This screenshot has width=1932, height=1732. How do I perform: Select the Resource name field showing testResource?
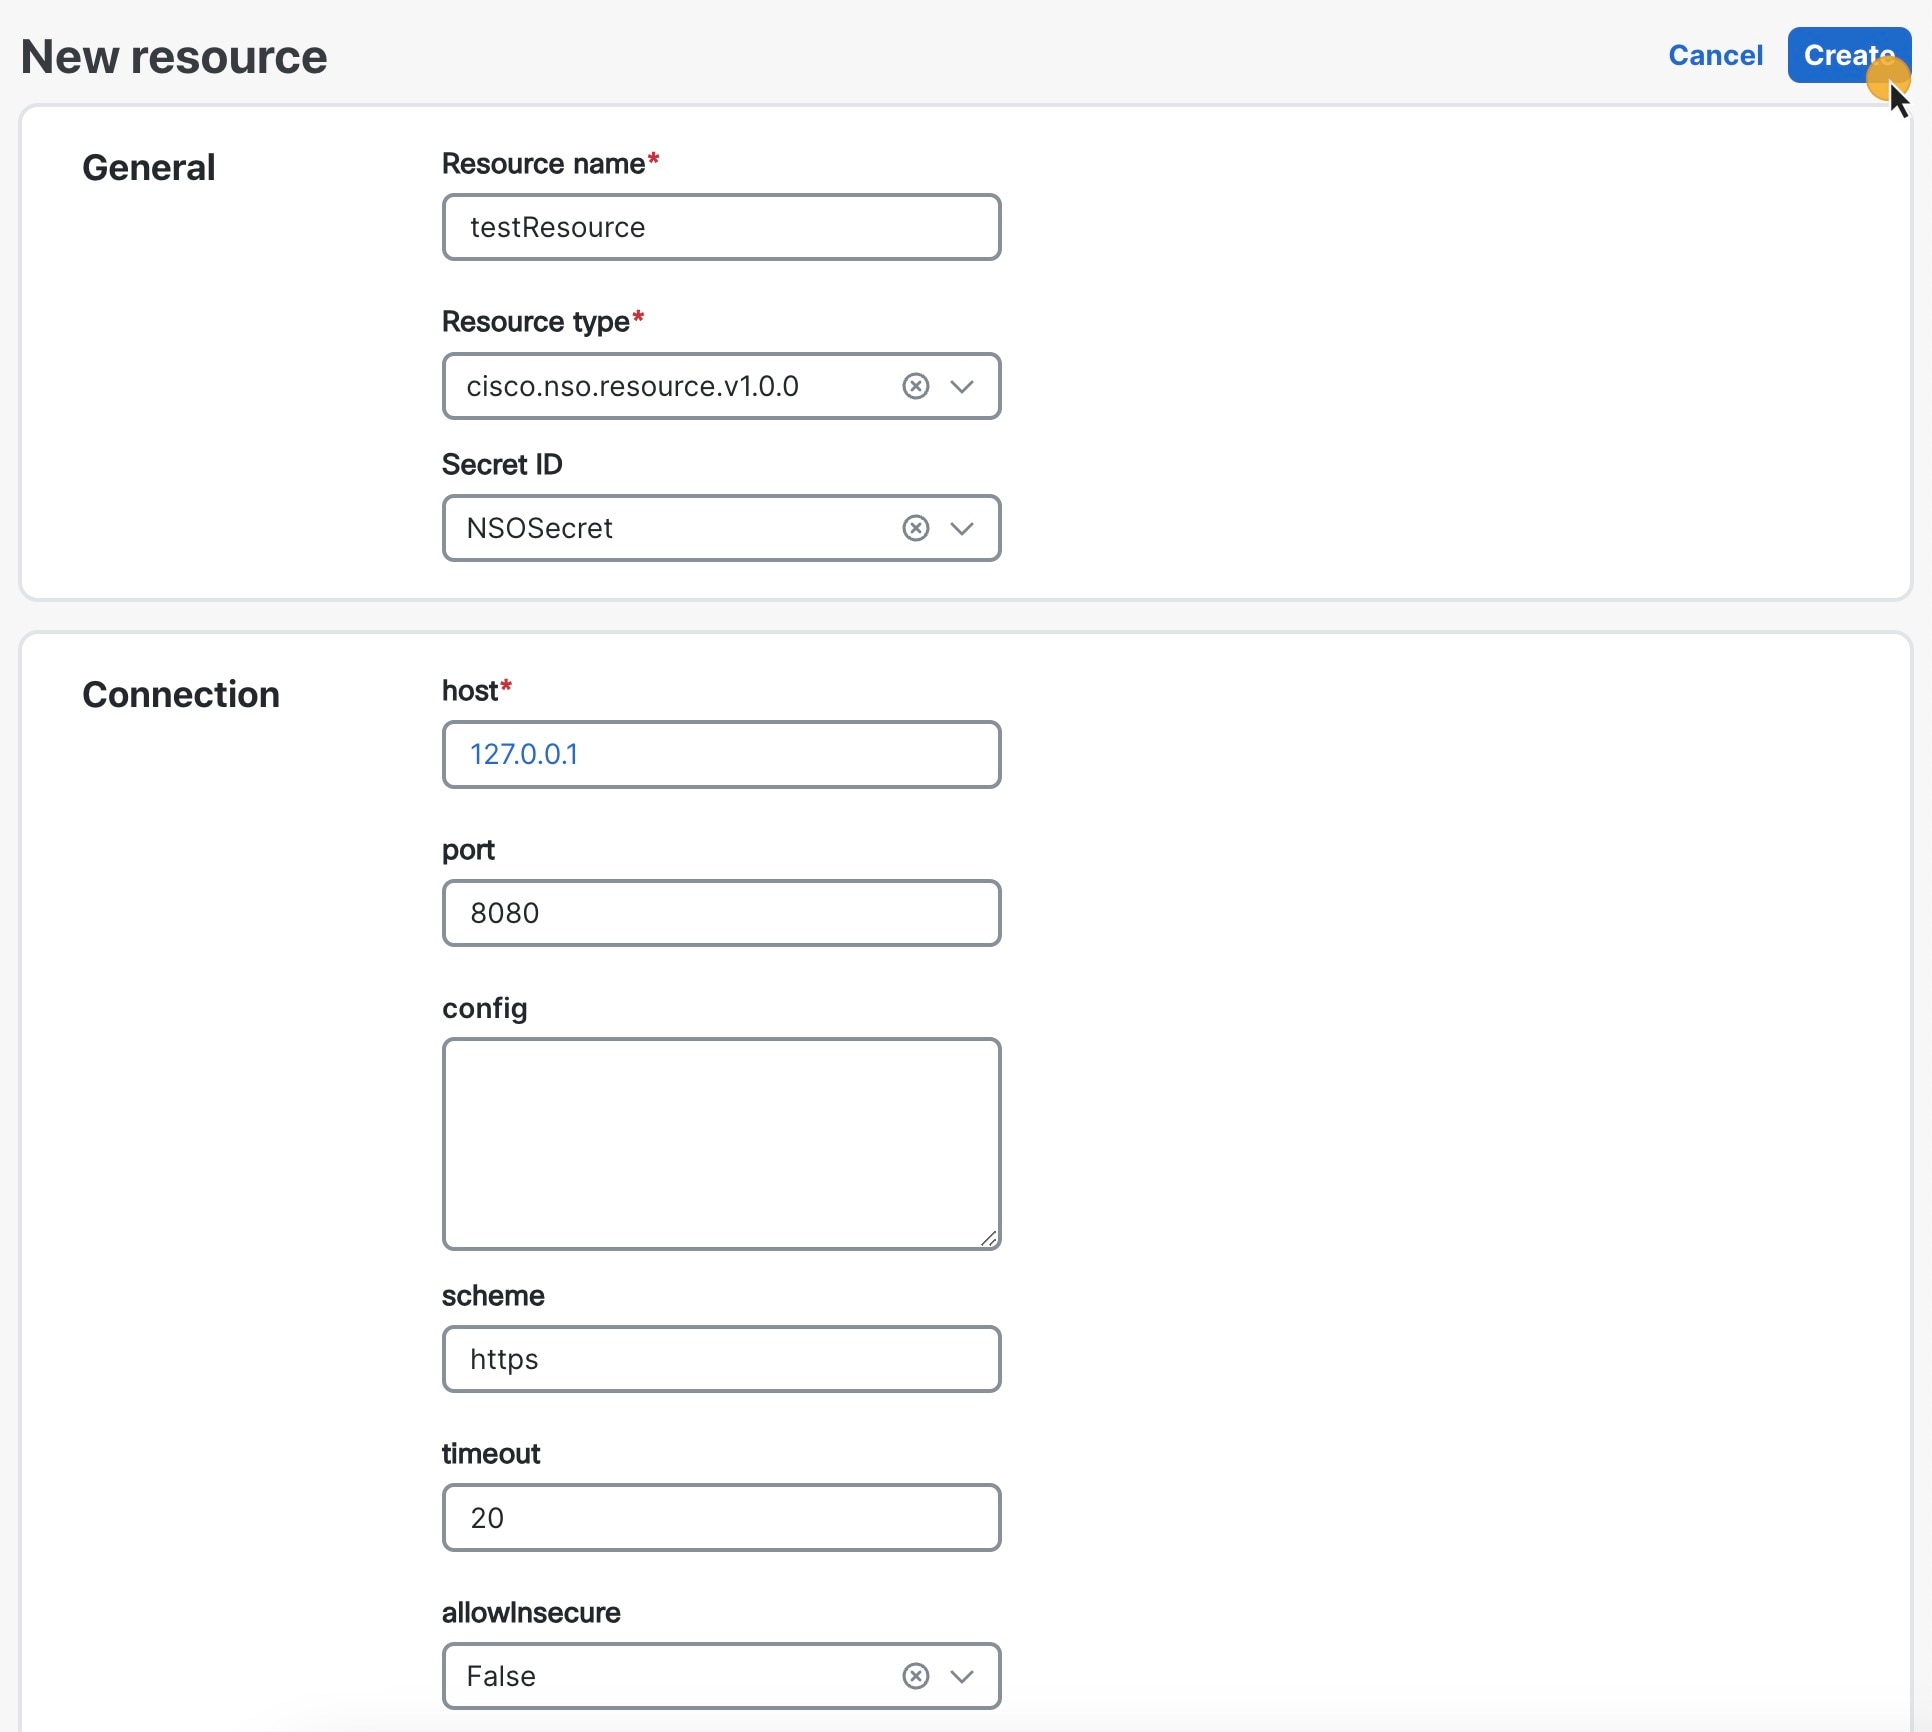721,227
